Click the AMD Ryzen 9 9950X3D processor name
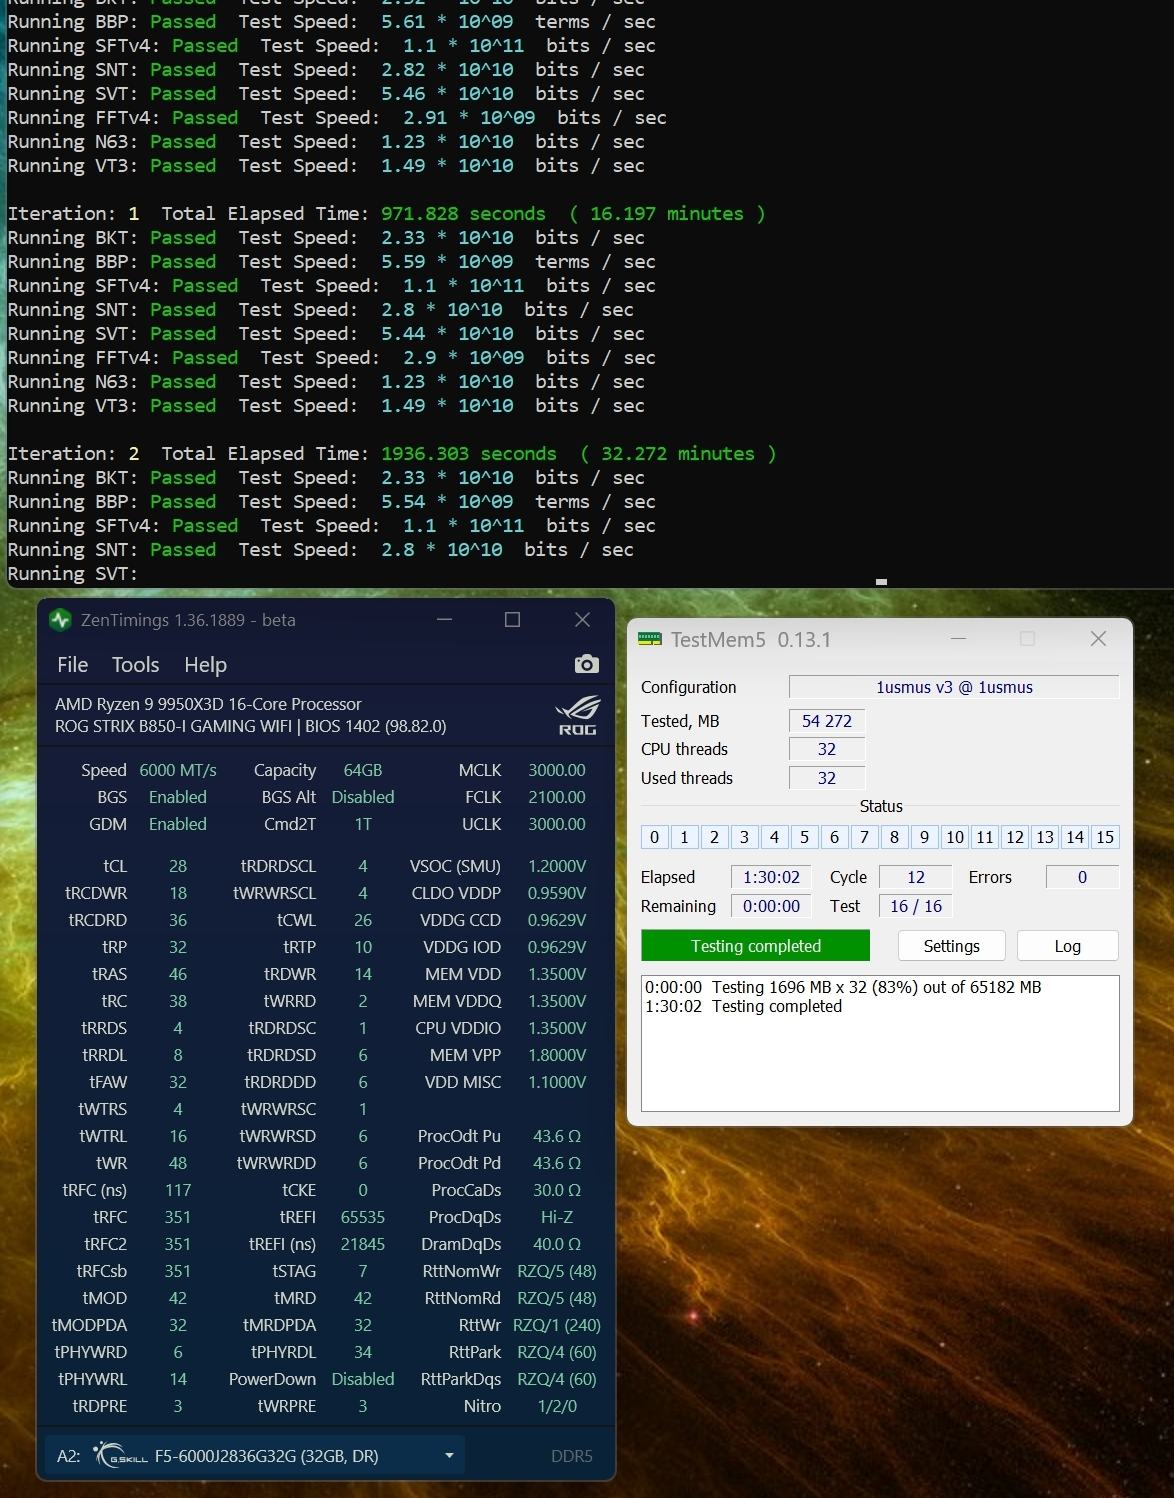The image size is (1174, 1498). (208, 704)
